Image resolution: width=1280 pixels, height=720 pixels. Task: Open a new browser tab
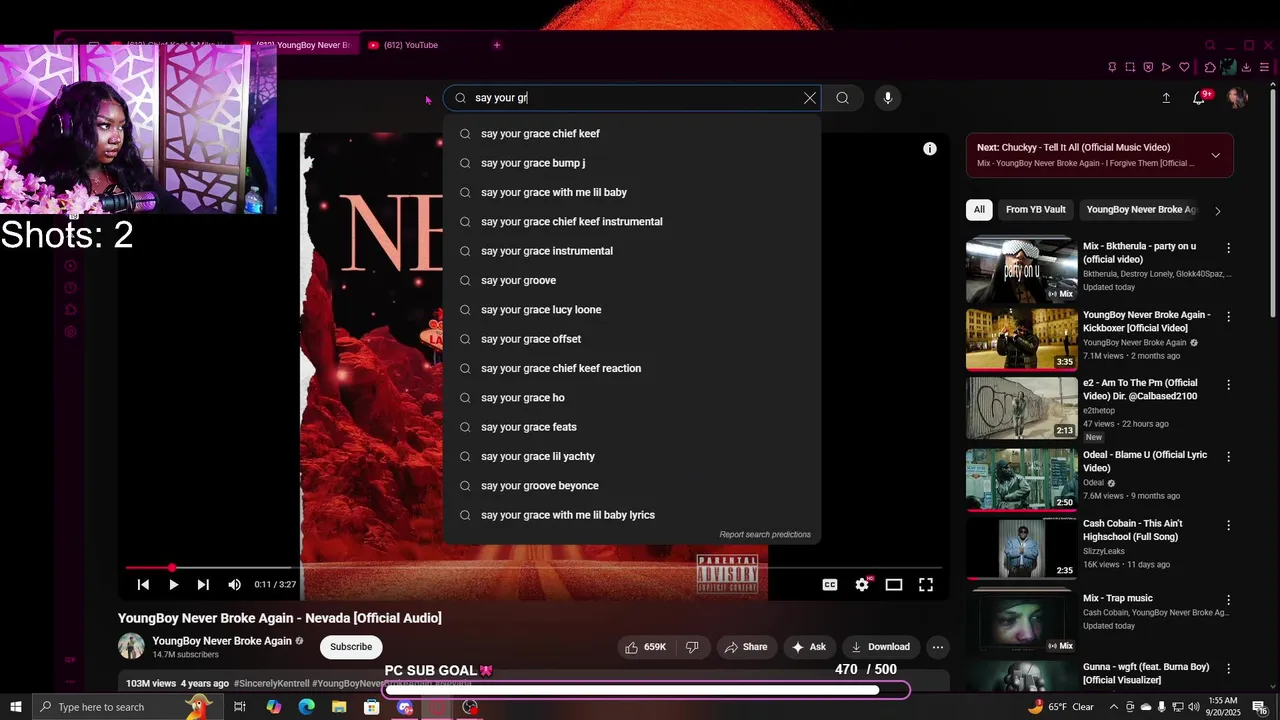pyautogui.click(x=497, y=45)
